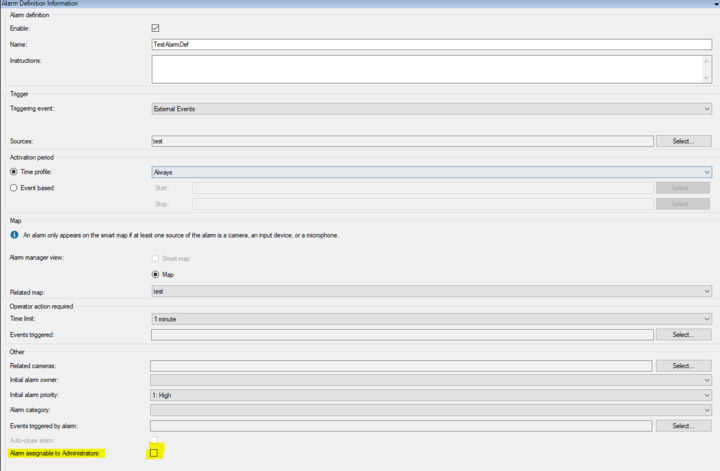The height and width of the screenshot is (471, 720).
Task: Open the Initial alarm priority dropdown
Action: [x=431, y=395]
